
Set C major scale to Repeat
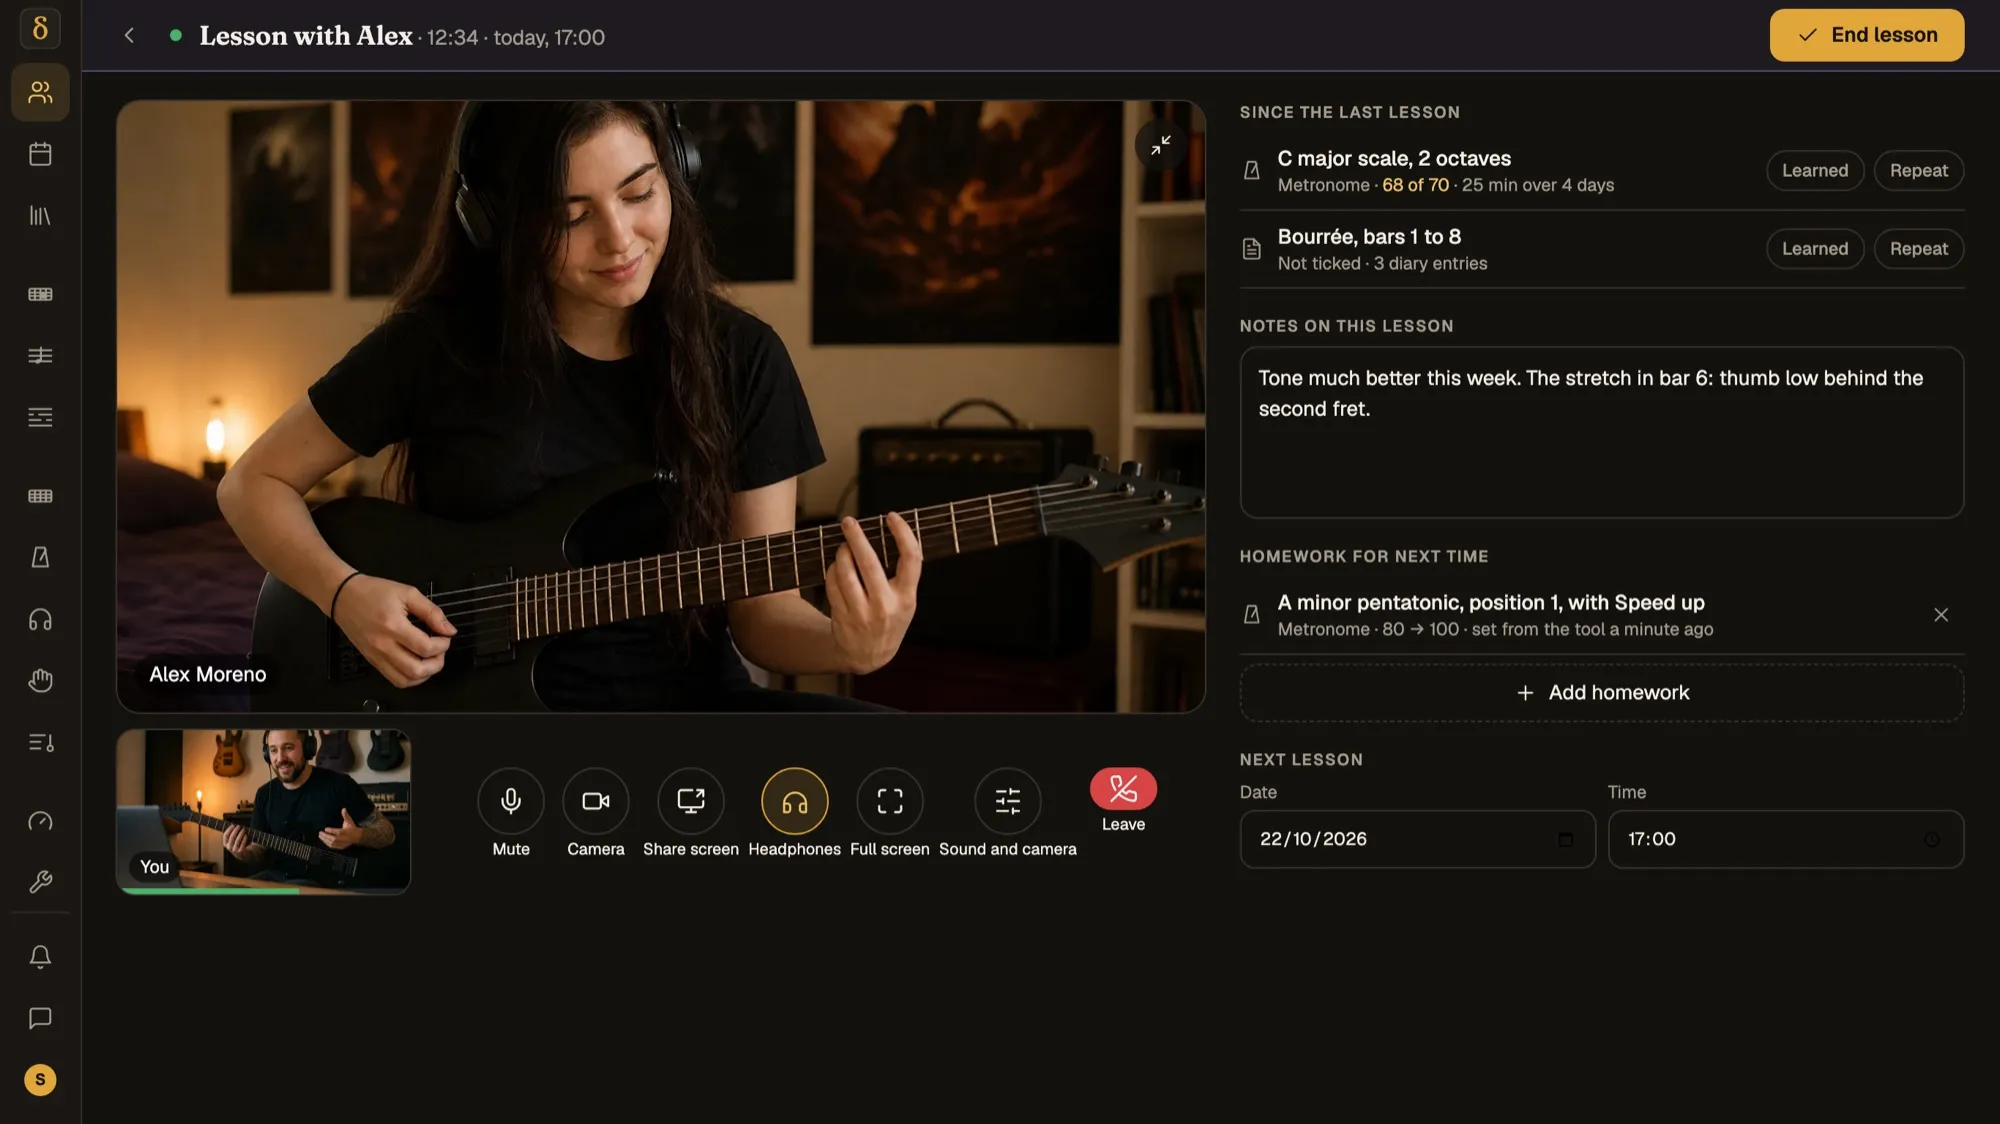(1919, 171)
